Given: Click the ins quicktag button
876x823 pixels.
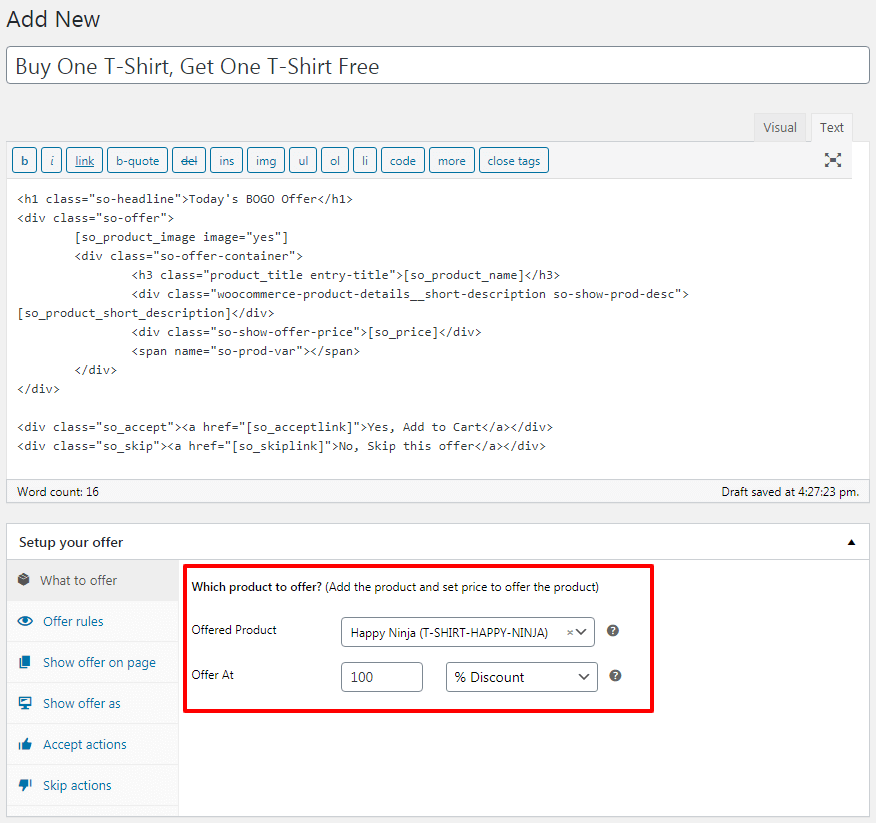Looking at the screenshot, I should point(226,160).
